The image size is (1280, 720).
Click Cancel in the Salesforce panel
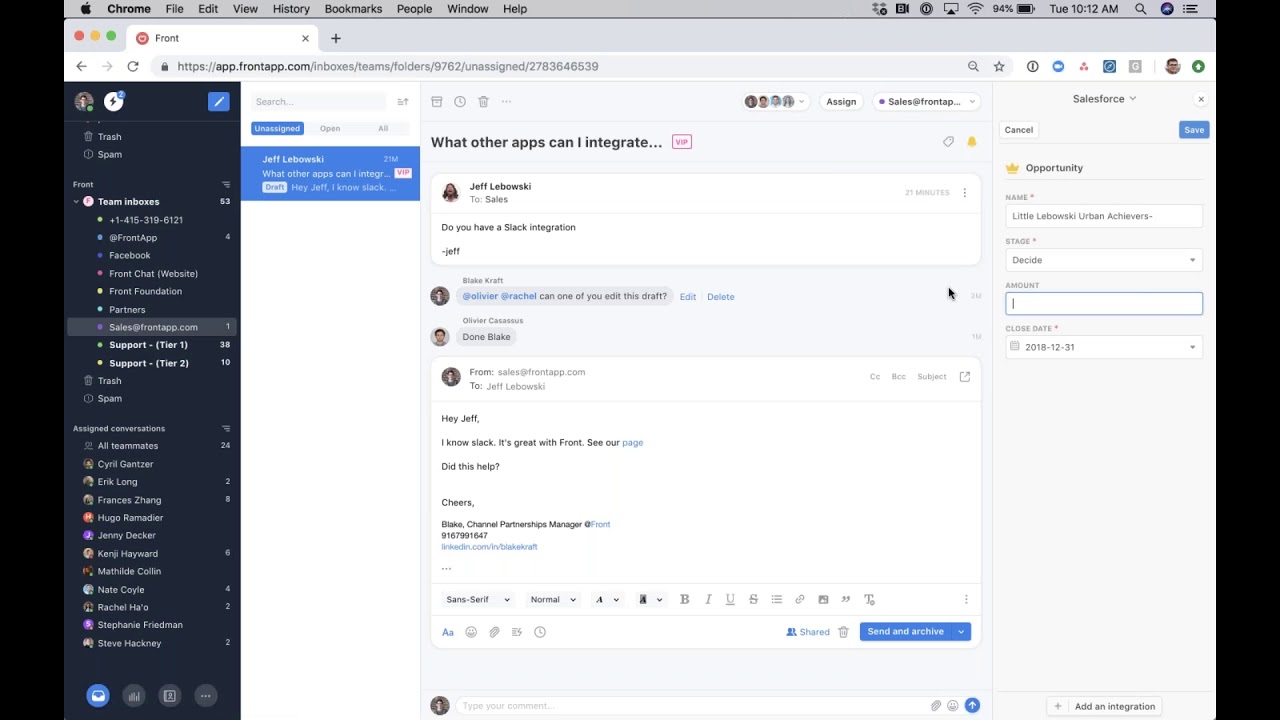coord(1019,130)
